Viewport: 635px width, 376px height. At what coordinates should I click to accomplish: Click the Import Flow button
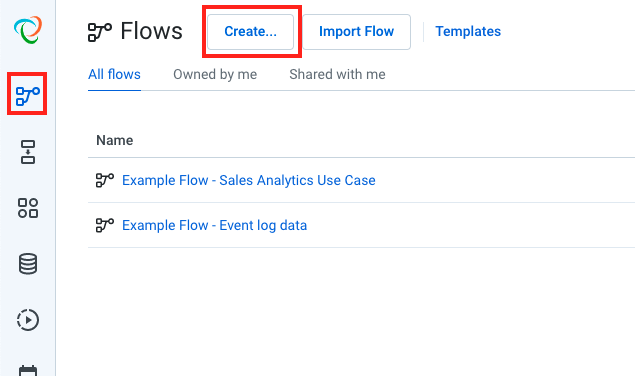pyautogui.click(x=356, y=32)
